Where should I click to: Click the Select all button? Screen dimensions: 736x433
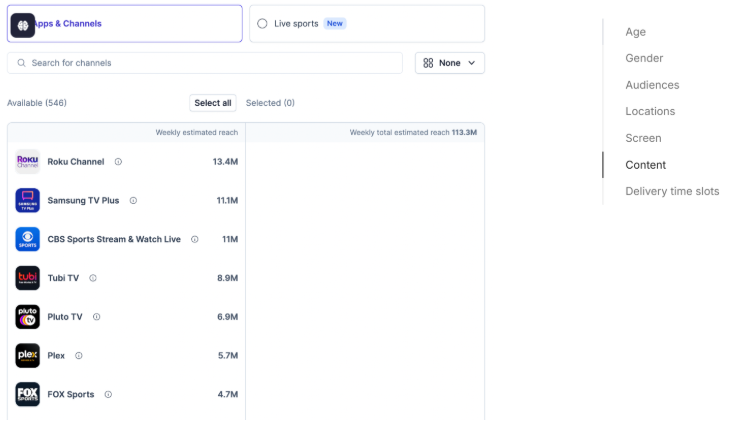(213, 103)
